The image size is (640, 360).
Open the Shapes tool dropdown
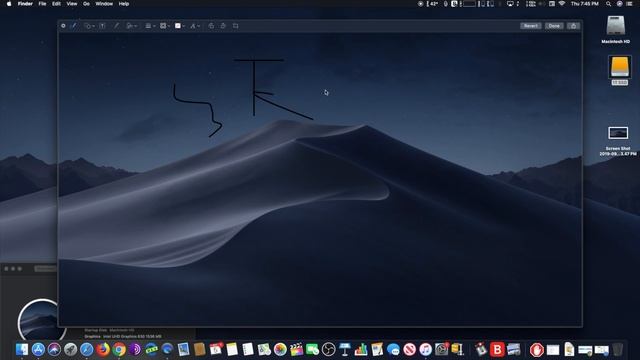[x=89, y=26]
